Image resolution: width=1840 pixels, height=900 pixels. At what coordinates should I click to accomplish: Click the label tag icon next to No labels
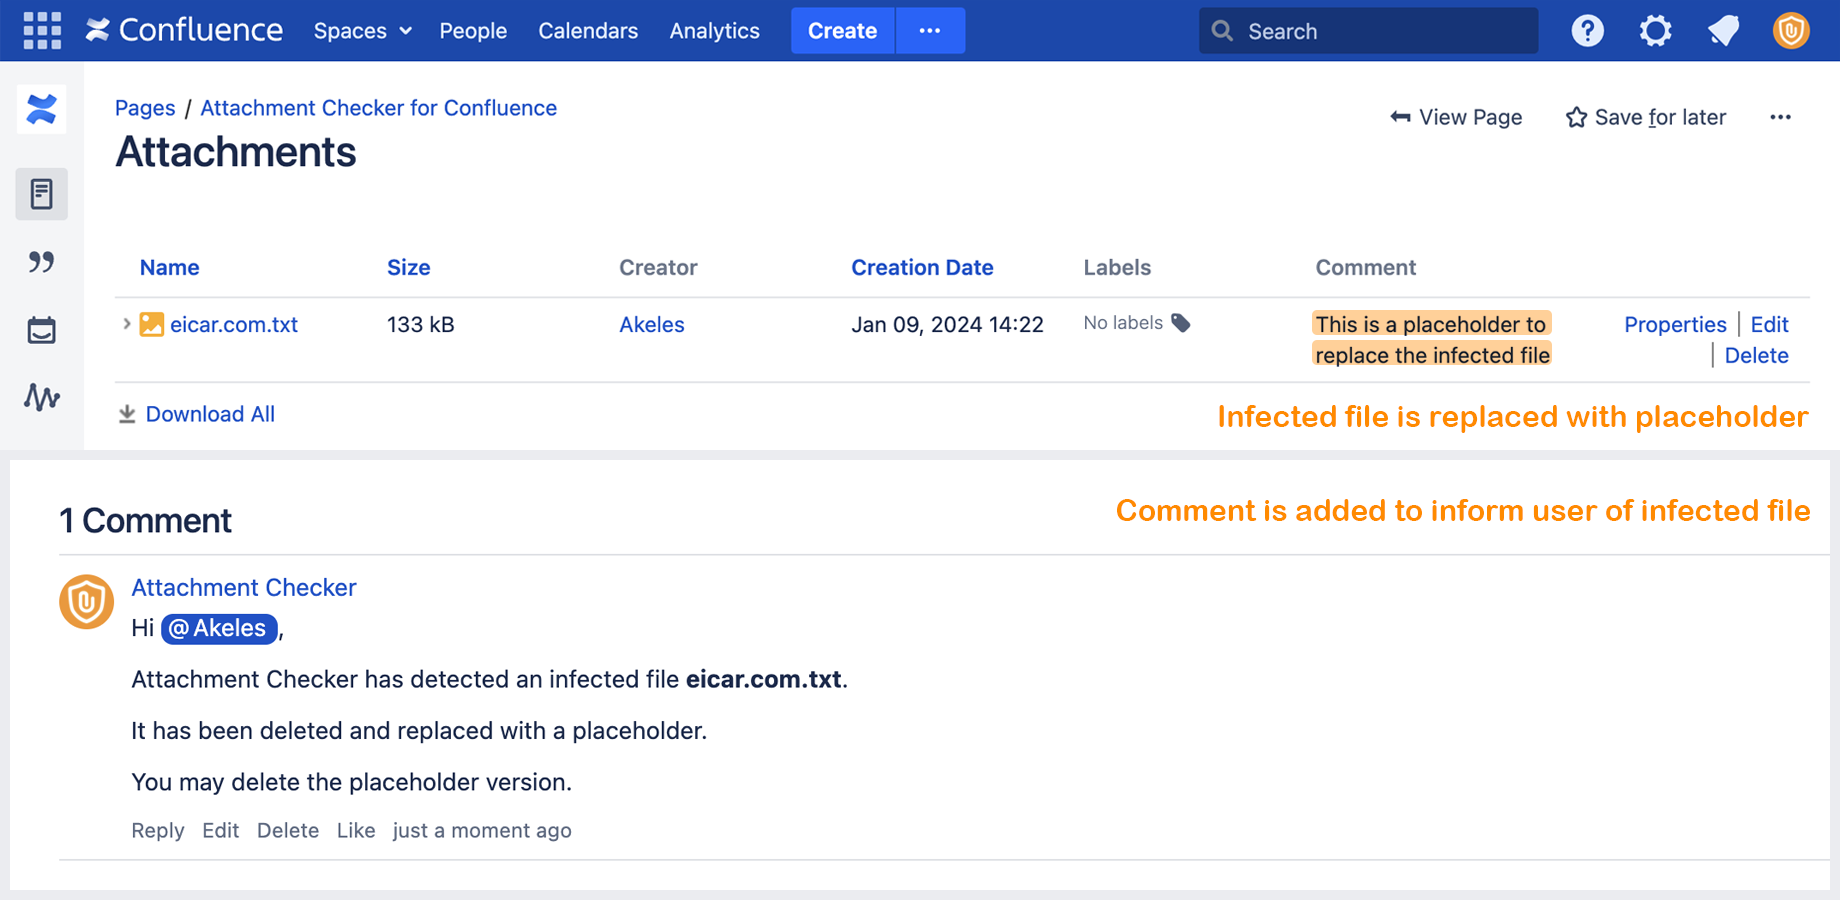click(x=1181, y=323)
